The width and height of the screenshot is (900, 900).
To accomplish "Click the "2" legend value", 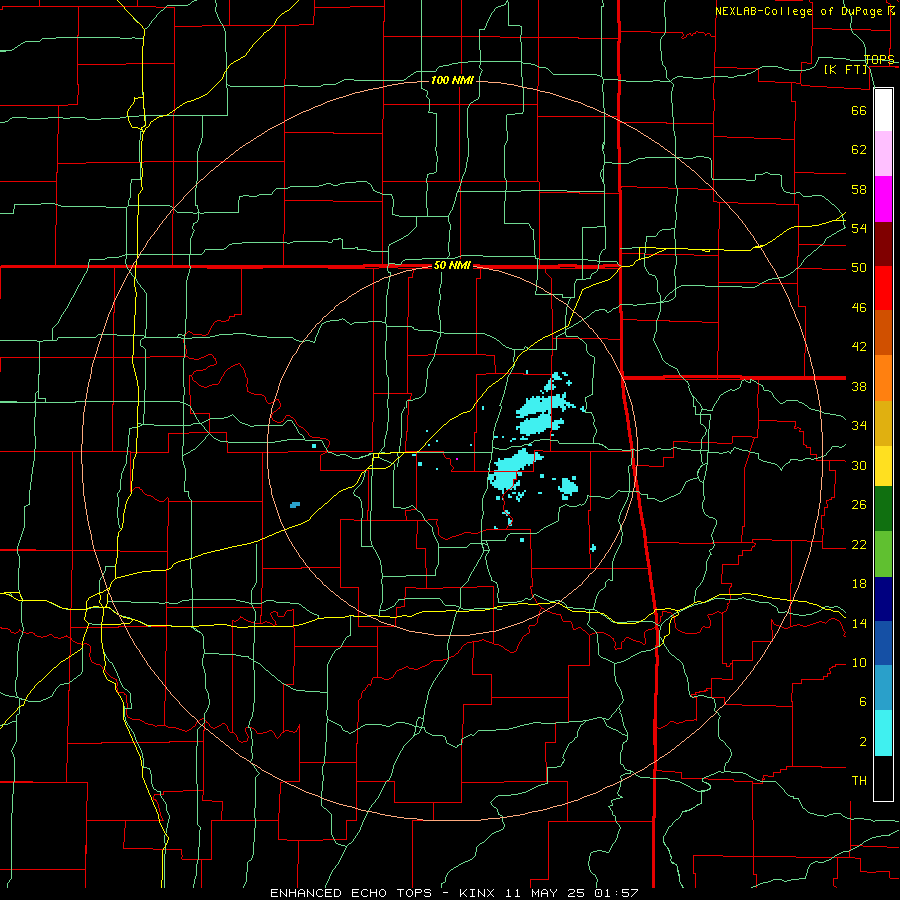I will tap(862, 742).
